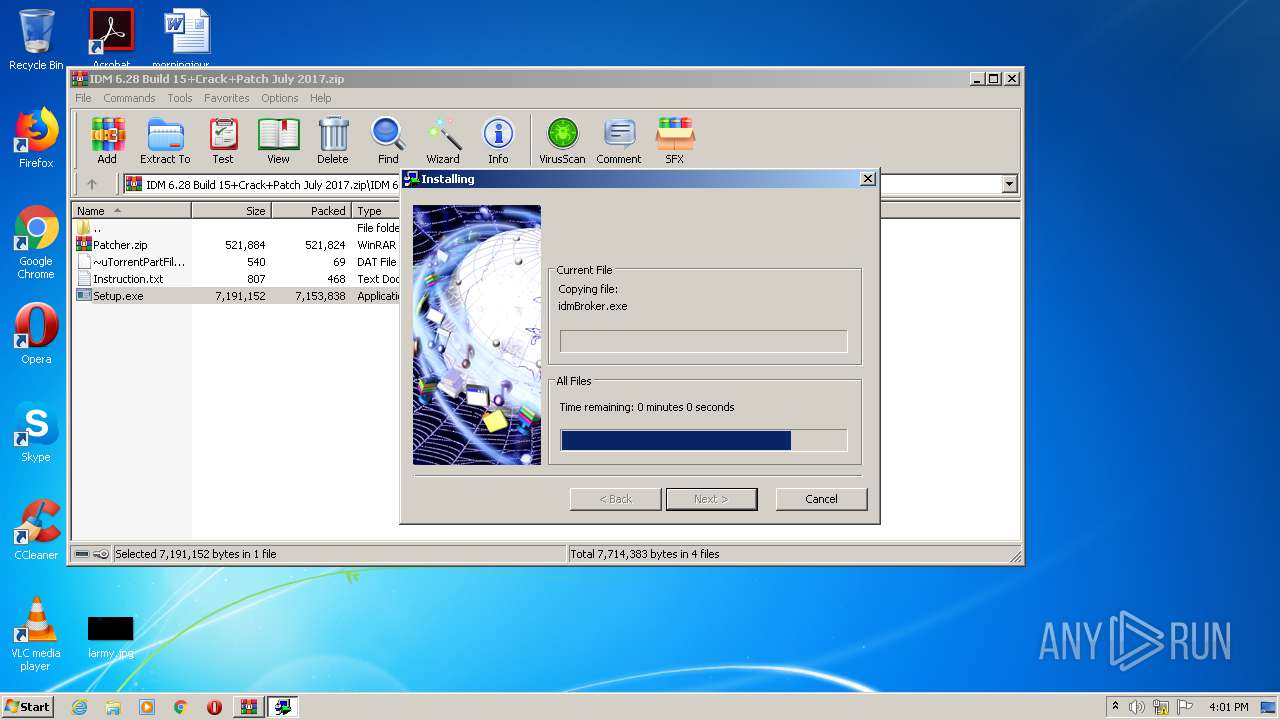Viewport: 1280px width, 720px height.
Task: Run VirusScan from the toolbar
Action: (x=562, y=140)
